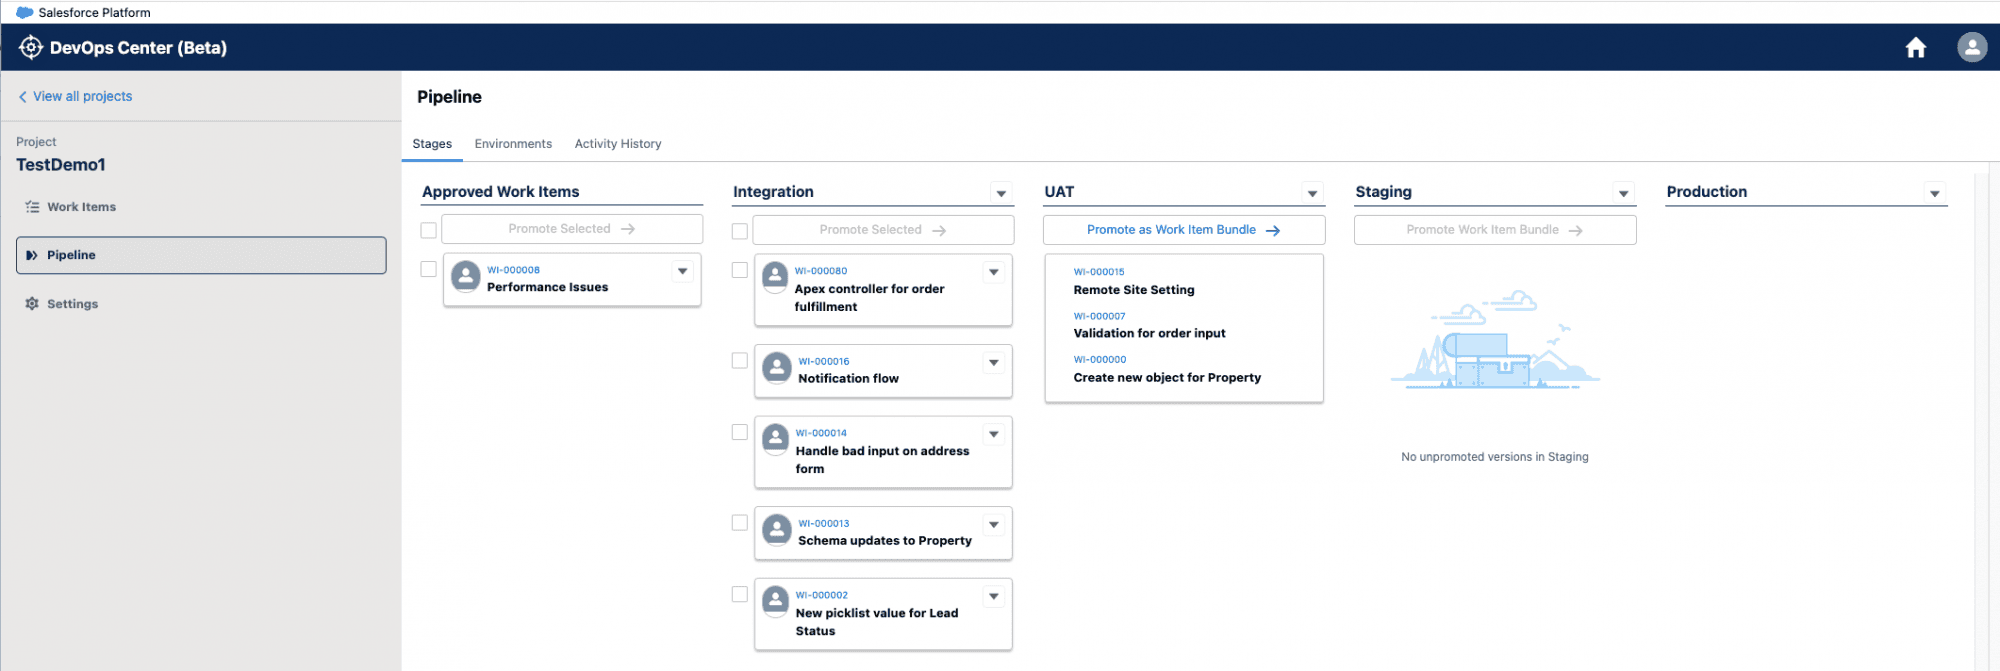Click the back chevron beside View all projects
This screenshot has width=2000, height=671.
22,97
